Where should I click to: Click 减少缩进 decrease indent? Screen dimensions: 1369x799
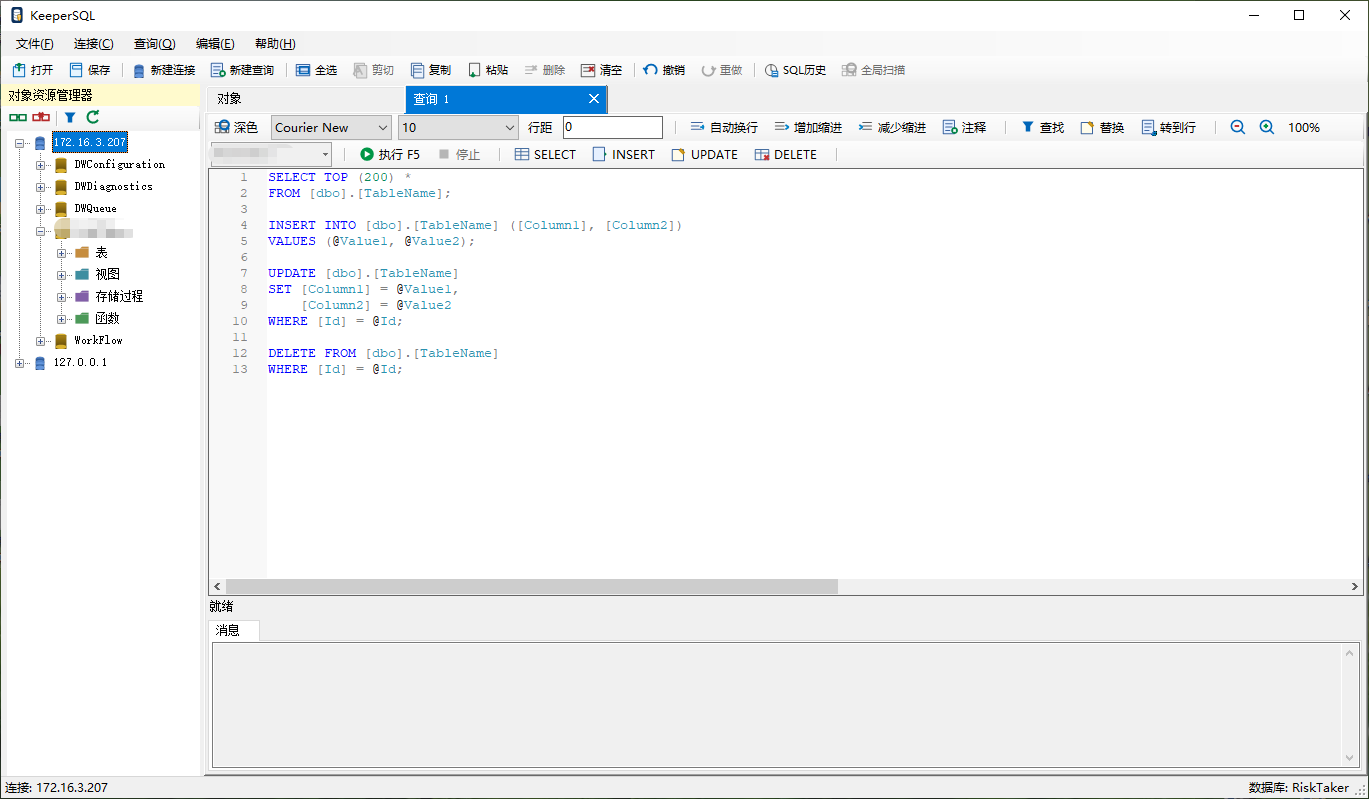click(x=892, y=127)
